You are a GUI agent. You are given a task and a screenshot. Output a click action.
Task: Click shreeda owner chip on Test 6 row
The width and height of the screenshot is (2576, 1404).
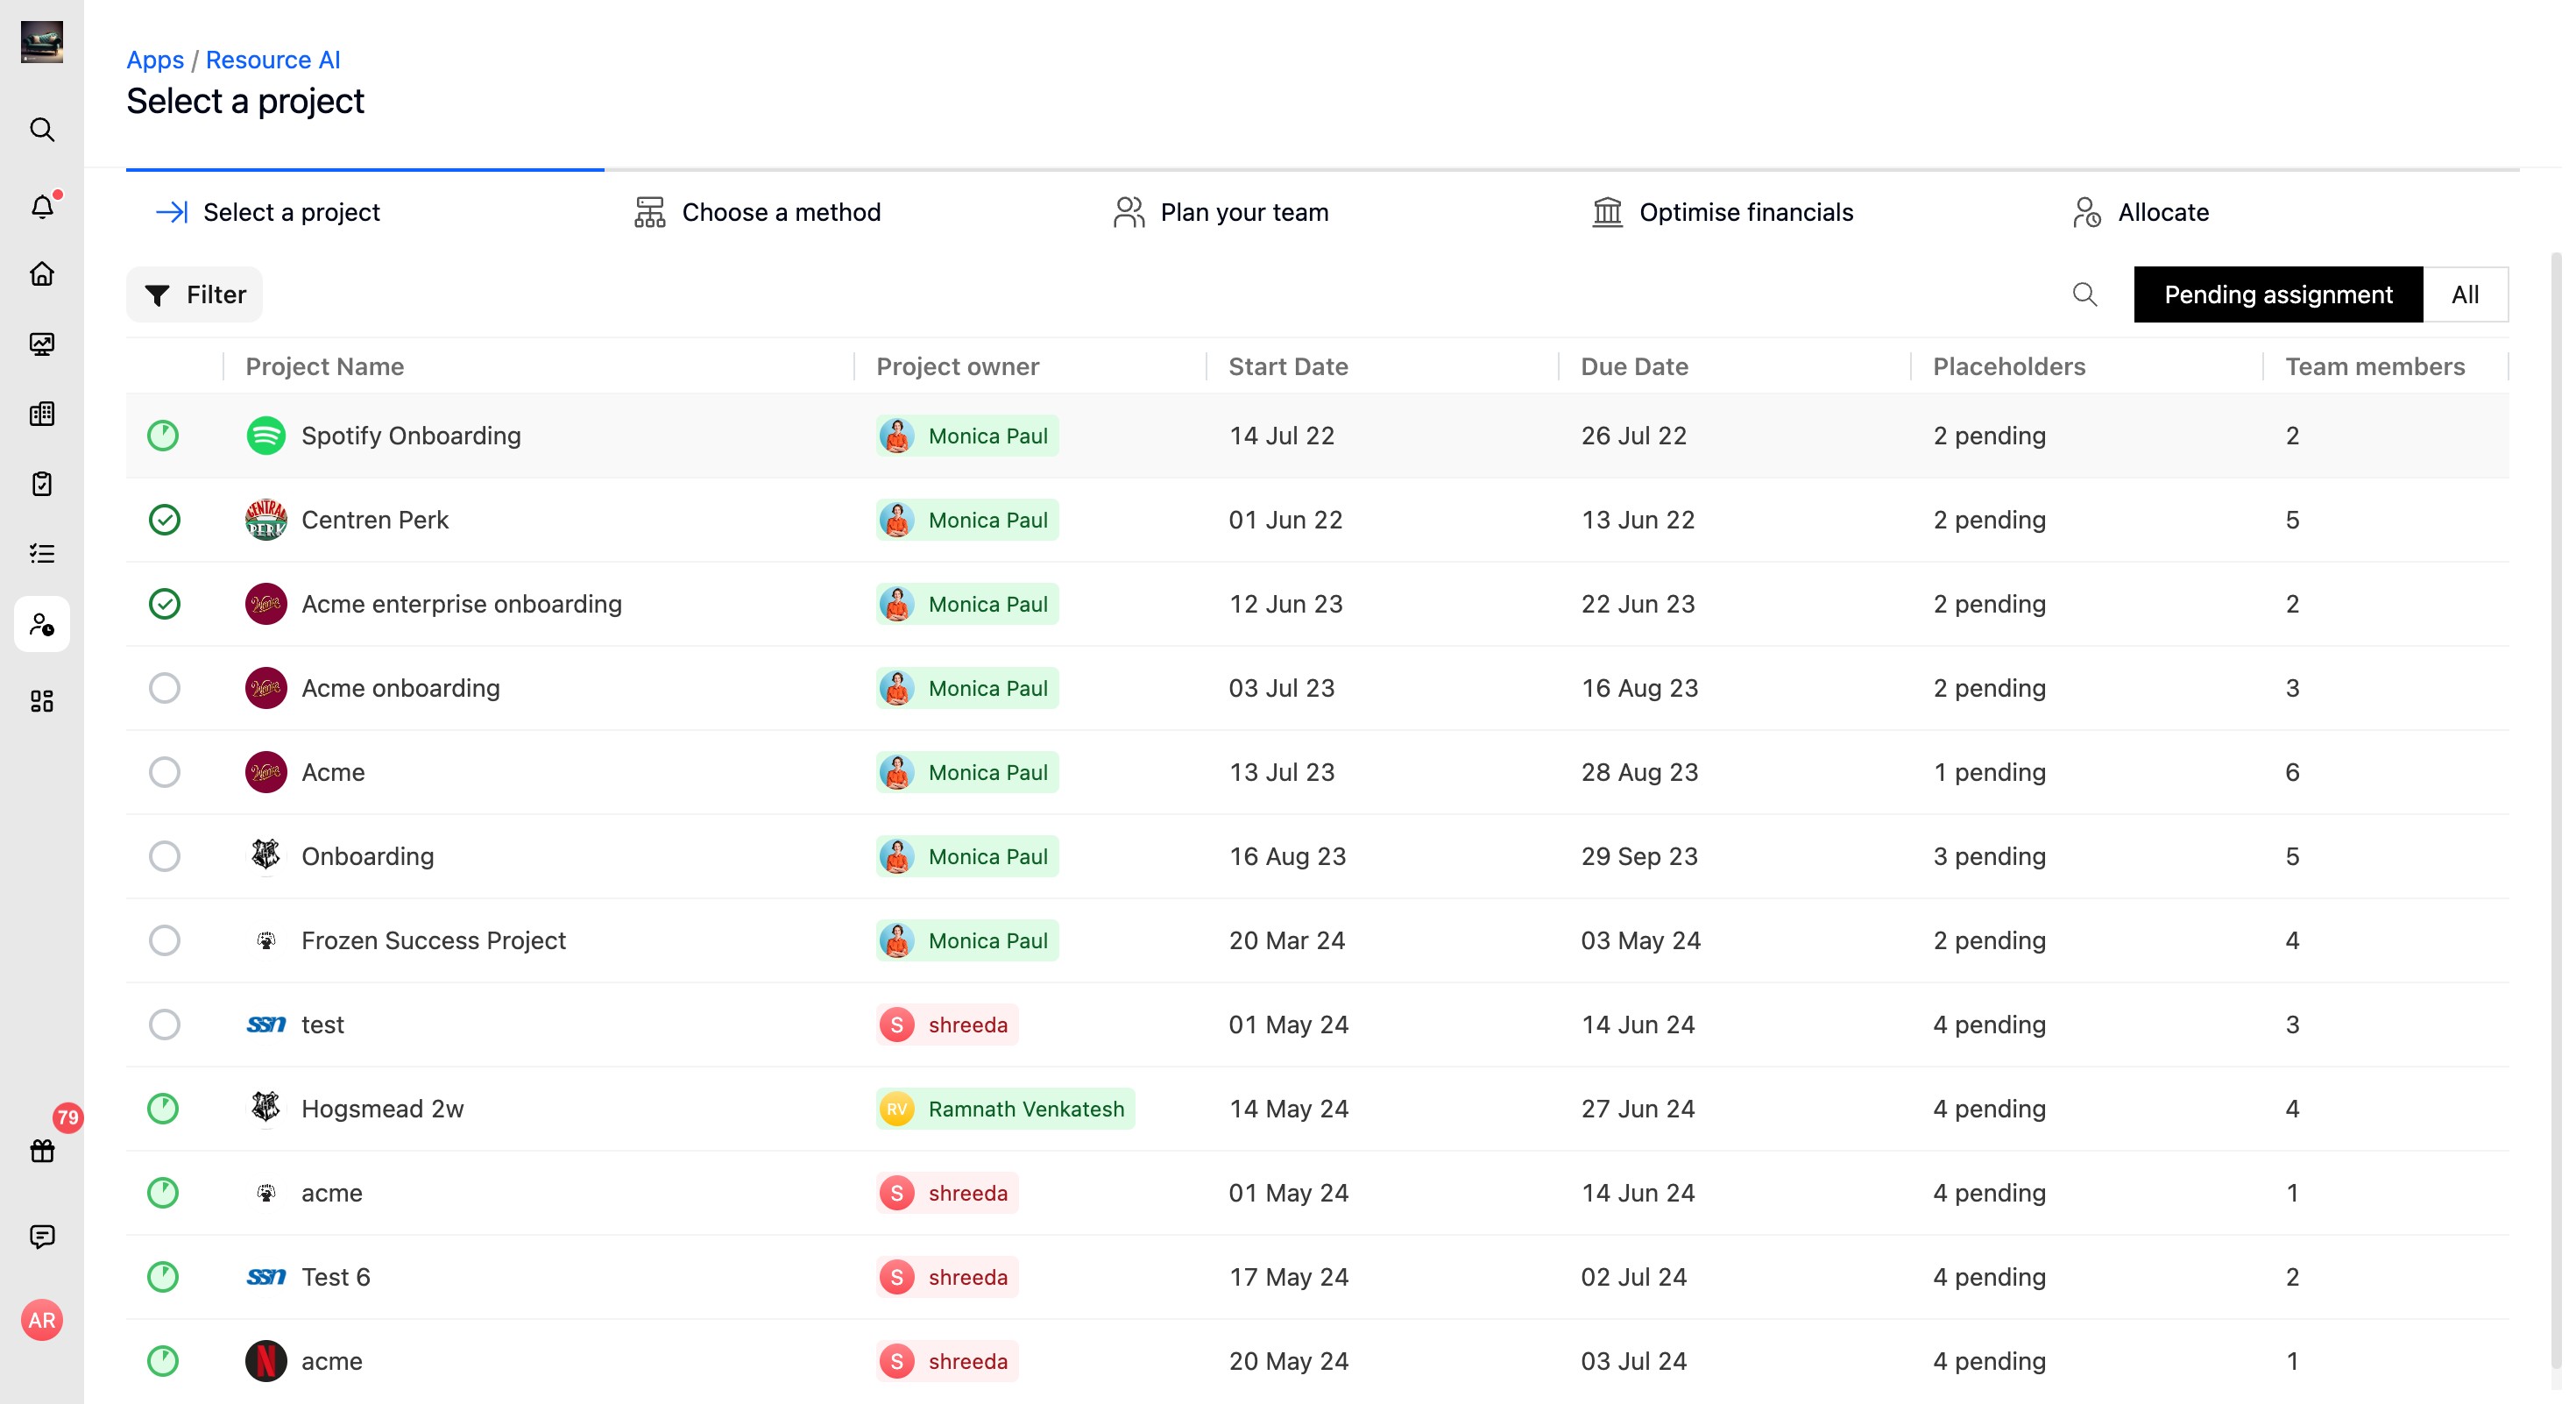click(947, 1277)
